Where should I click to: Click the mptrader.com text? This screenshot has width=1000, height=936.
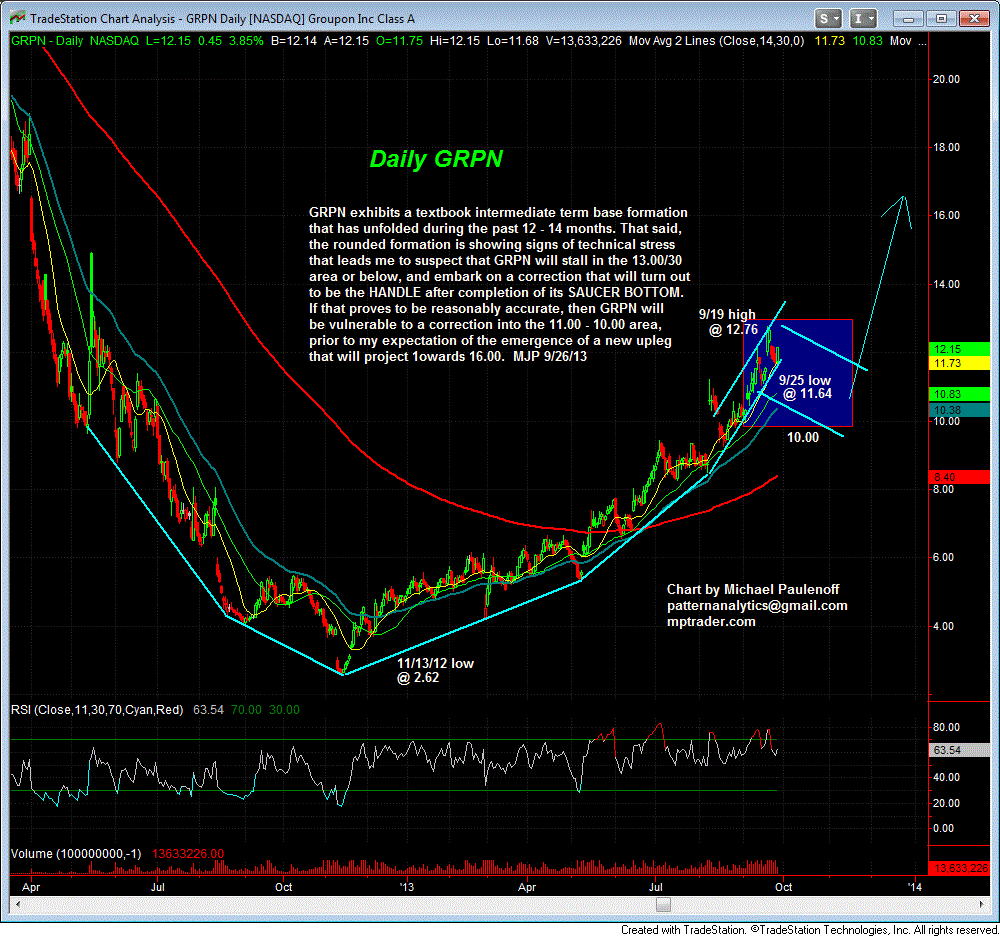coord(711,622)
